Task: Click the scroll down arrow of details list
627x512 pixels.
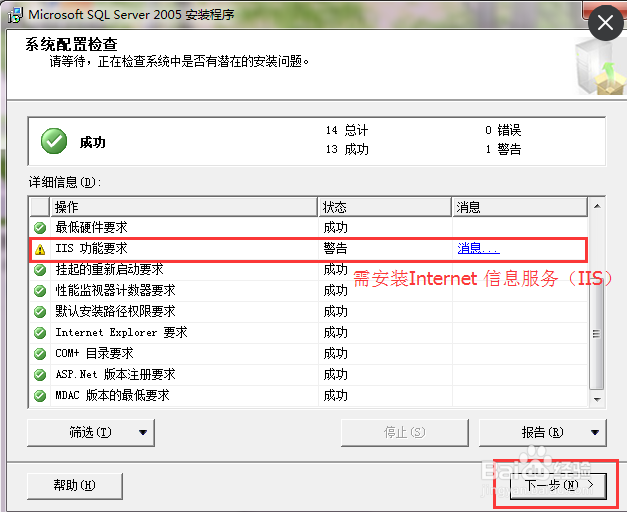Action: tap(597, 400)
